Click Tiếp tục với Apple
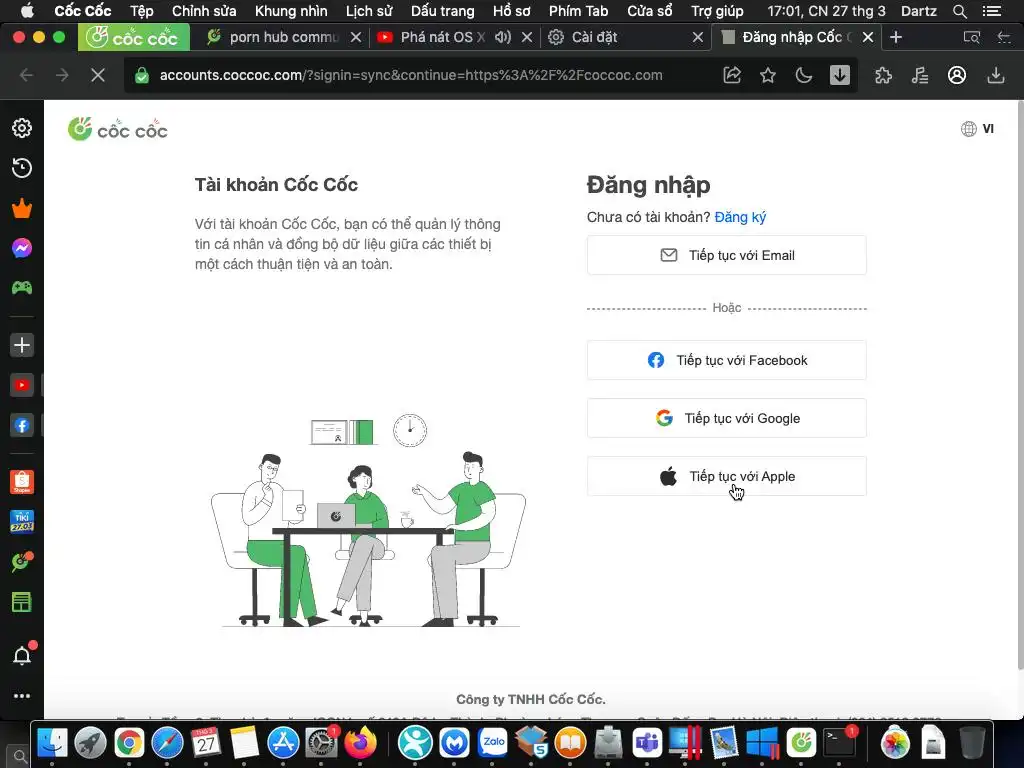1024x768 pixels. point(727,476)
